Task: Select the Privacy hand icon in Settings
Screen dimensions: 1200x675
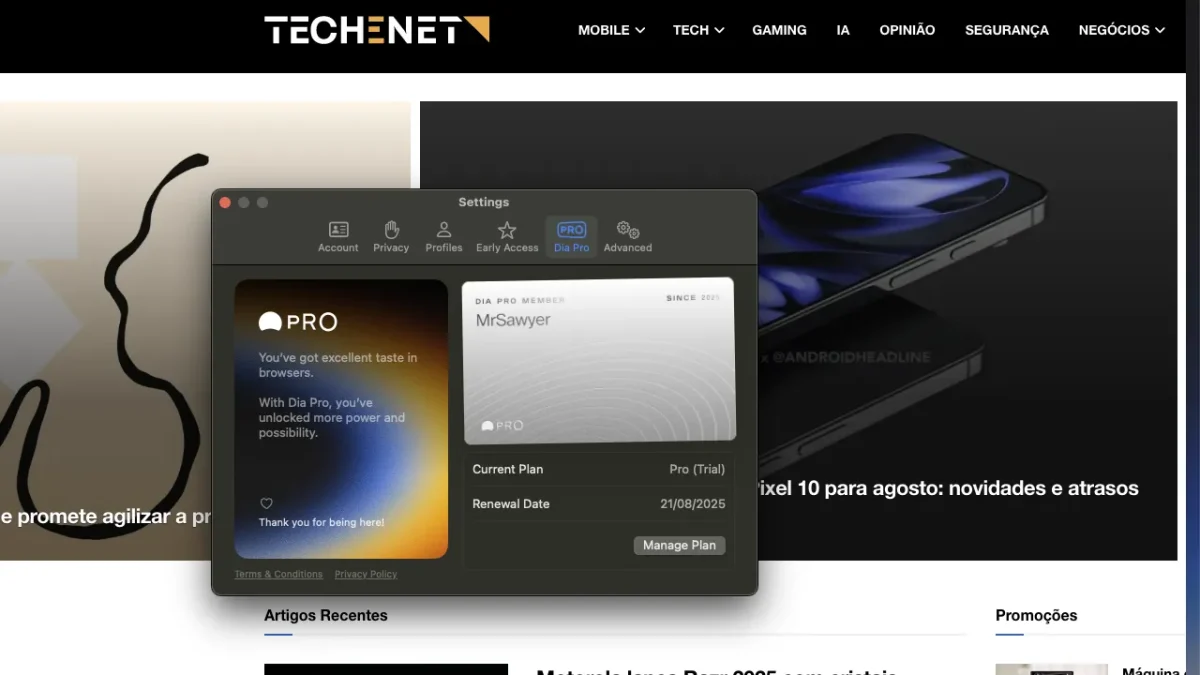Action: point(391,236)
